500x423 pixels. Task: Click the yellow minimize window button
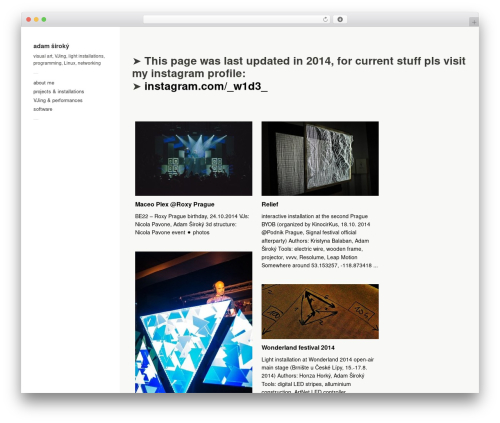(36, 20)
